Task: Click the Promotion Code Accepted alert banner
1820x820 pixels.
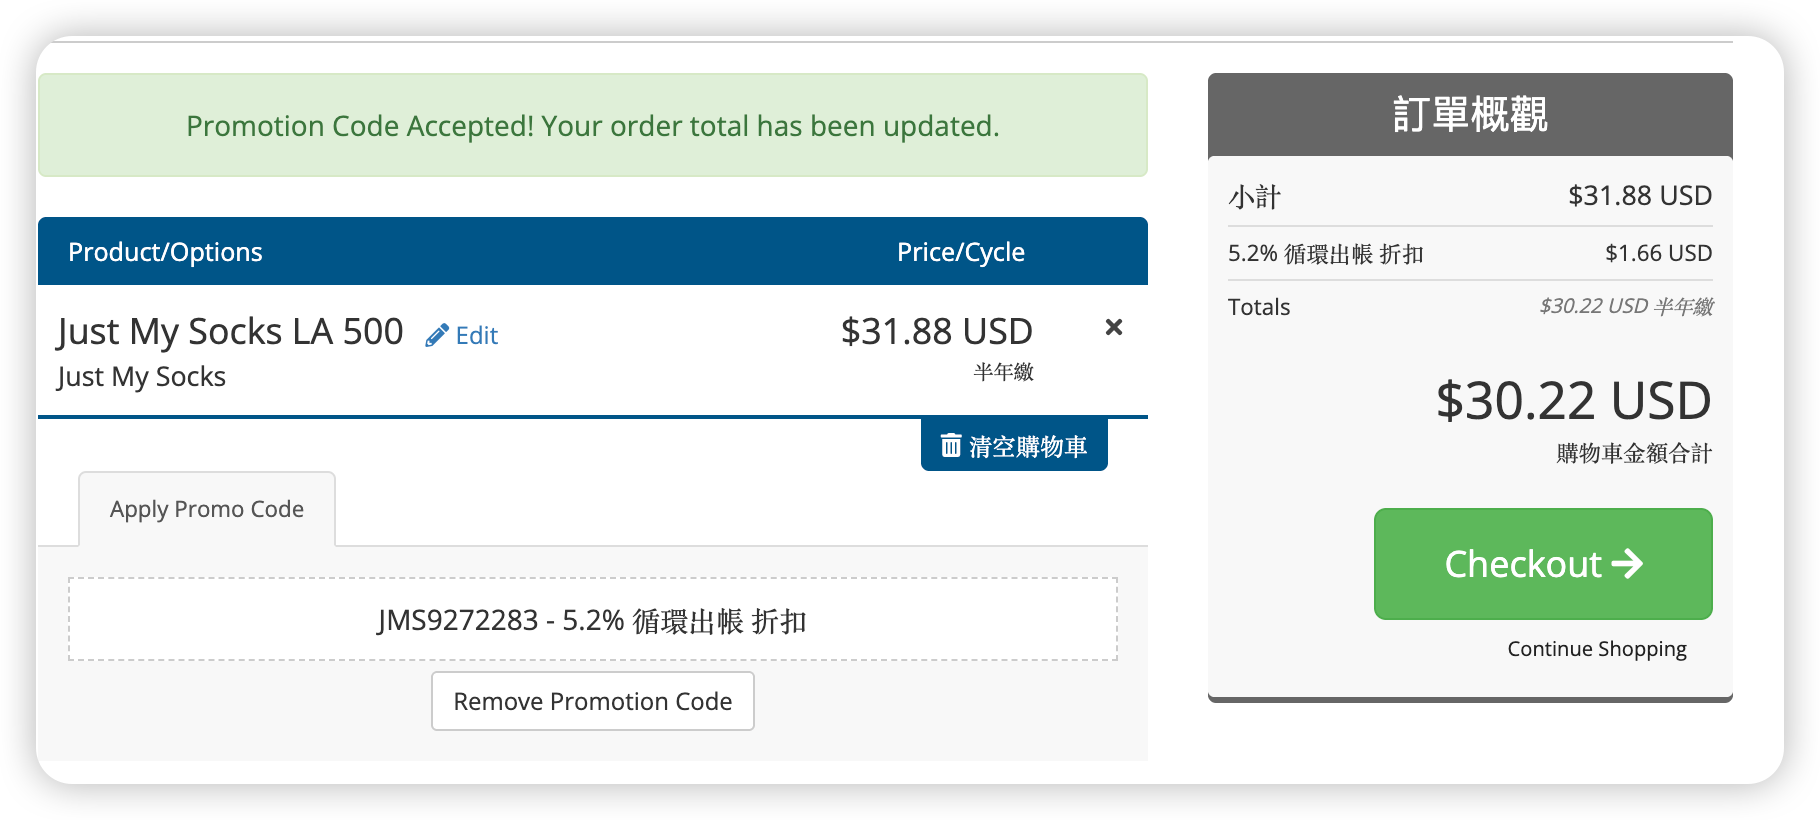Action: 592,126
